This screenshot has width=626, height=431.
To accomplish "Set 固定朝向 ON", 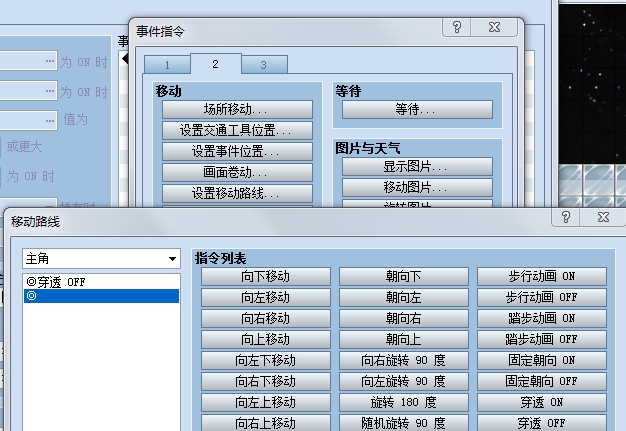I will [x=542, y=360].
